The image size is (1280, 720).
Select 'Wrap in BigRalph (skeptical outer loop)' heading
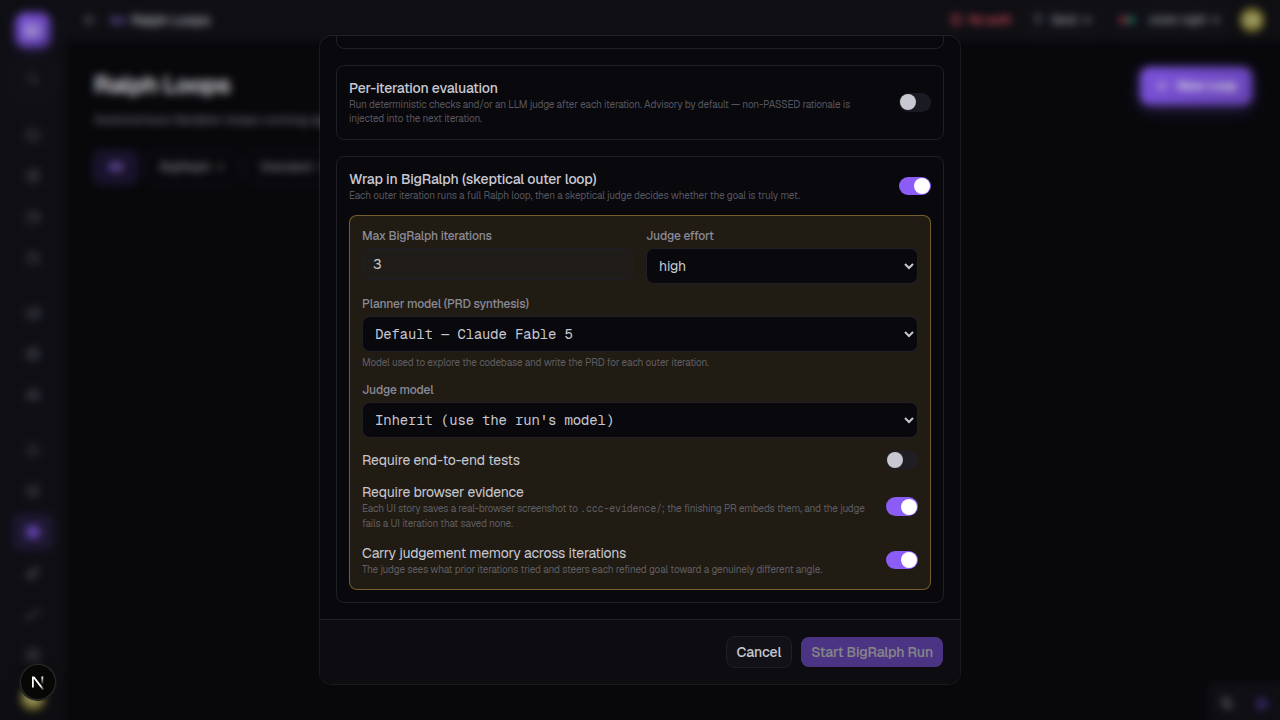(473, 179)
